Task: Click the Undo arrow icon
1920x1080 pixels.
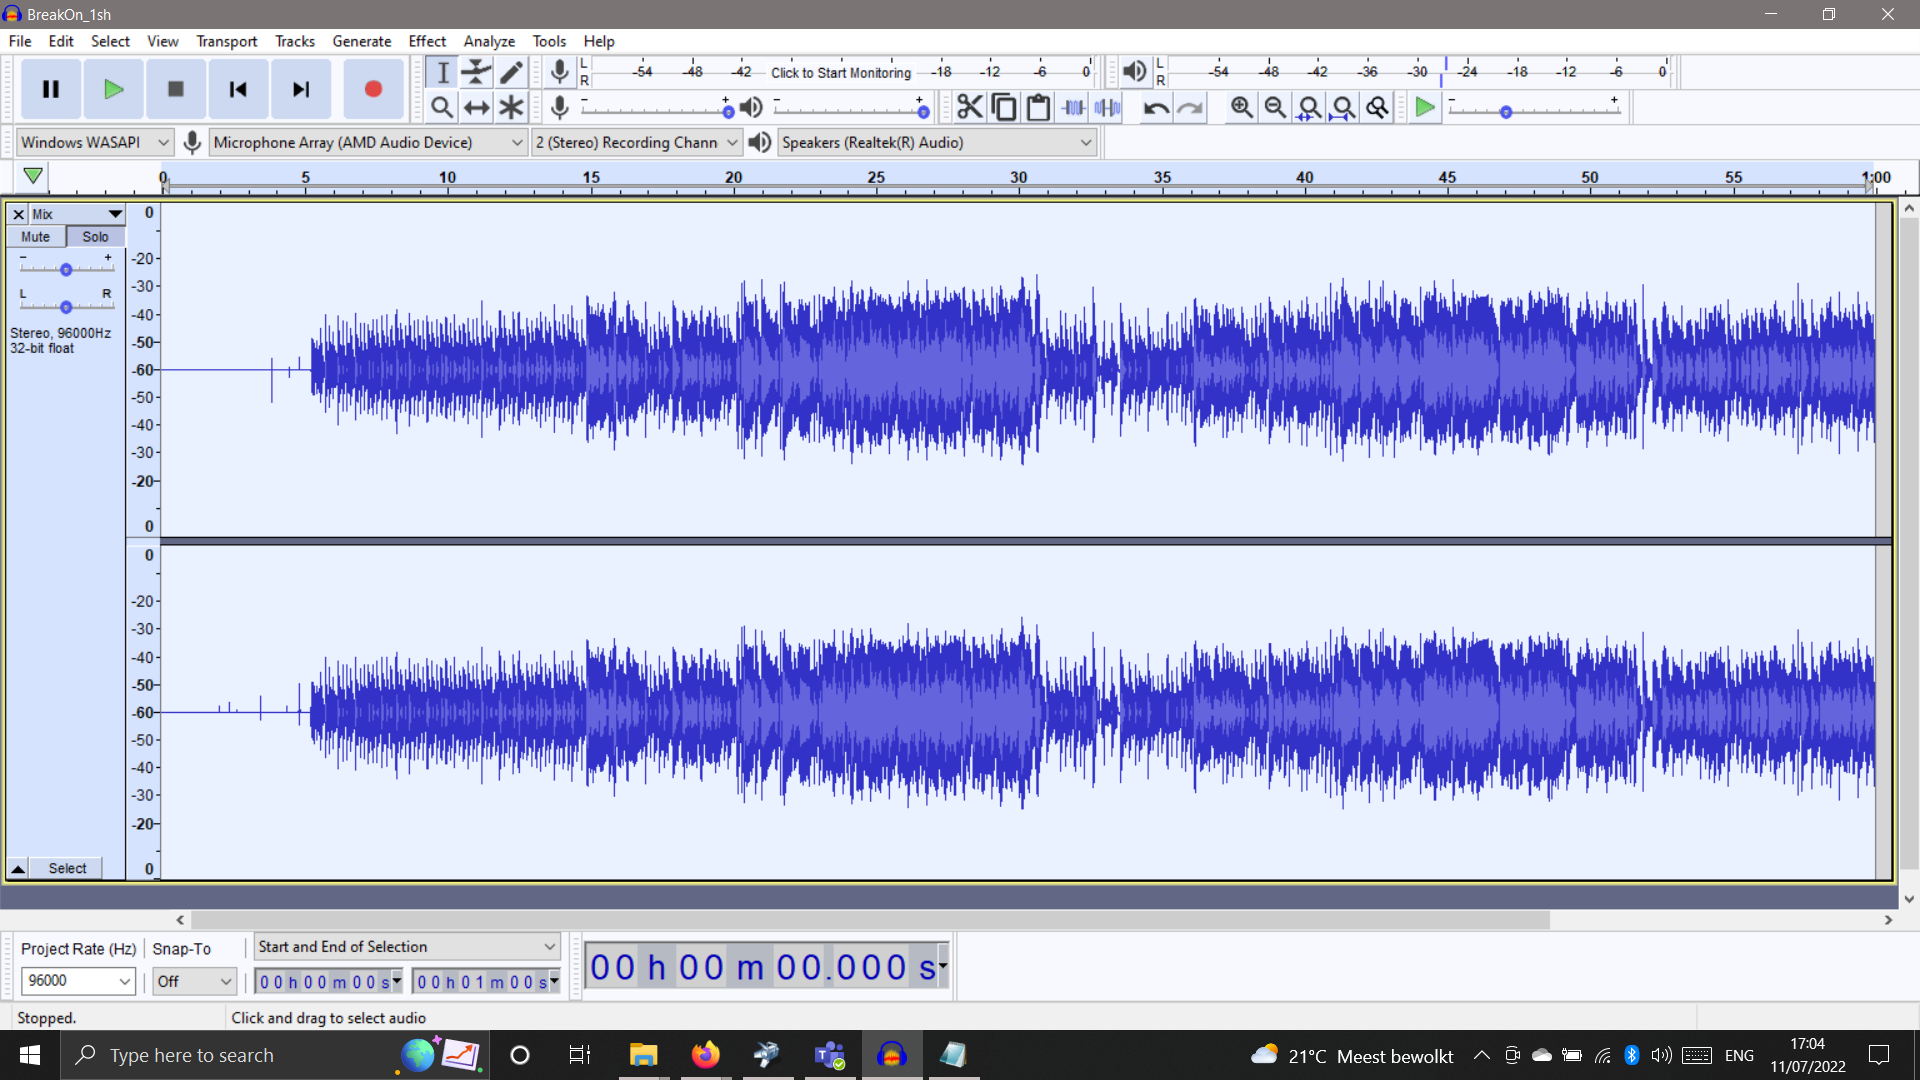Action: pos(1156,107)
